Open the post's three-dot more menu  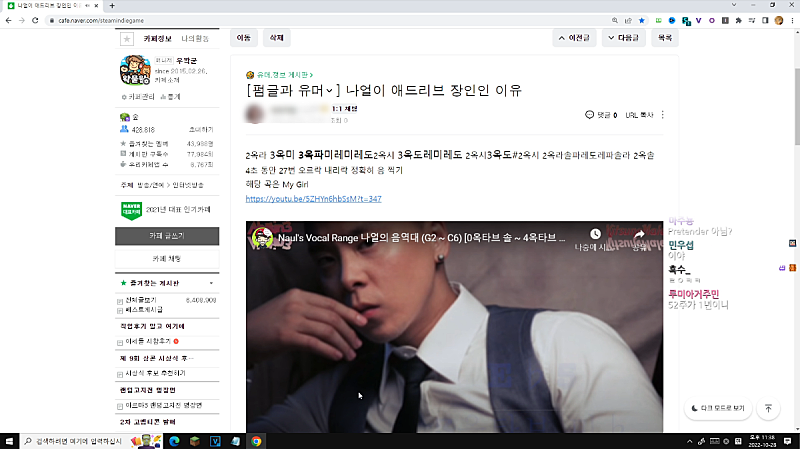pos(663,115)
